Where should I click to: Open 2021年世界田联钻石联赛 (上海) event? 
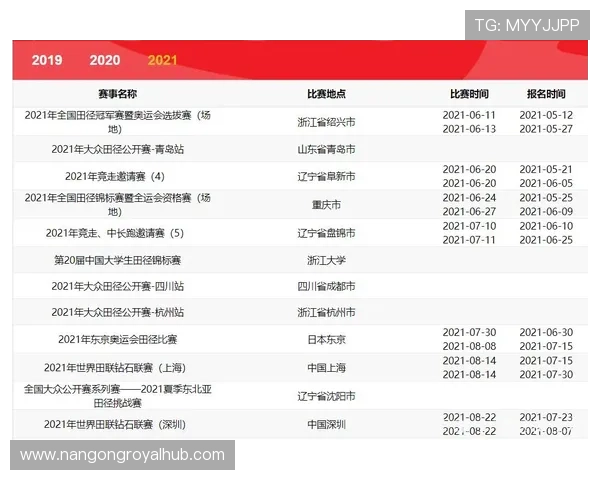point(115,368)
